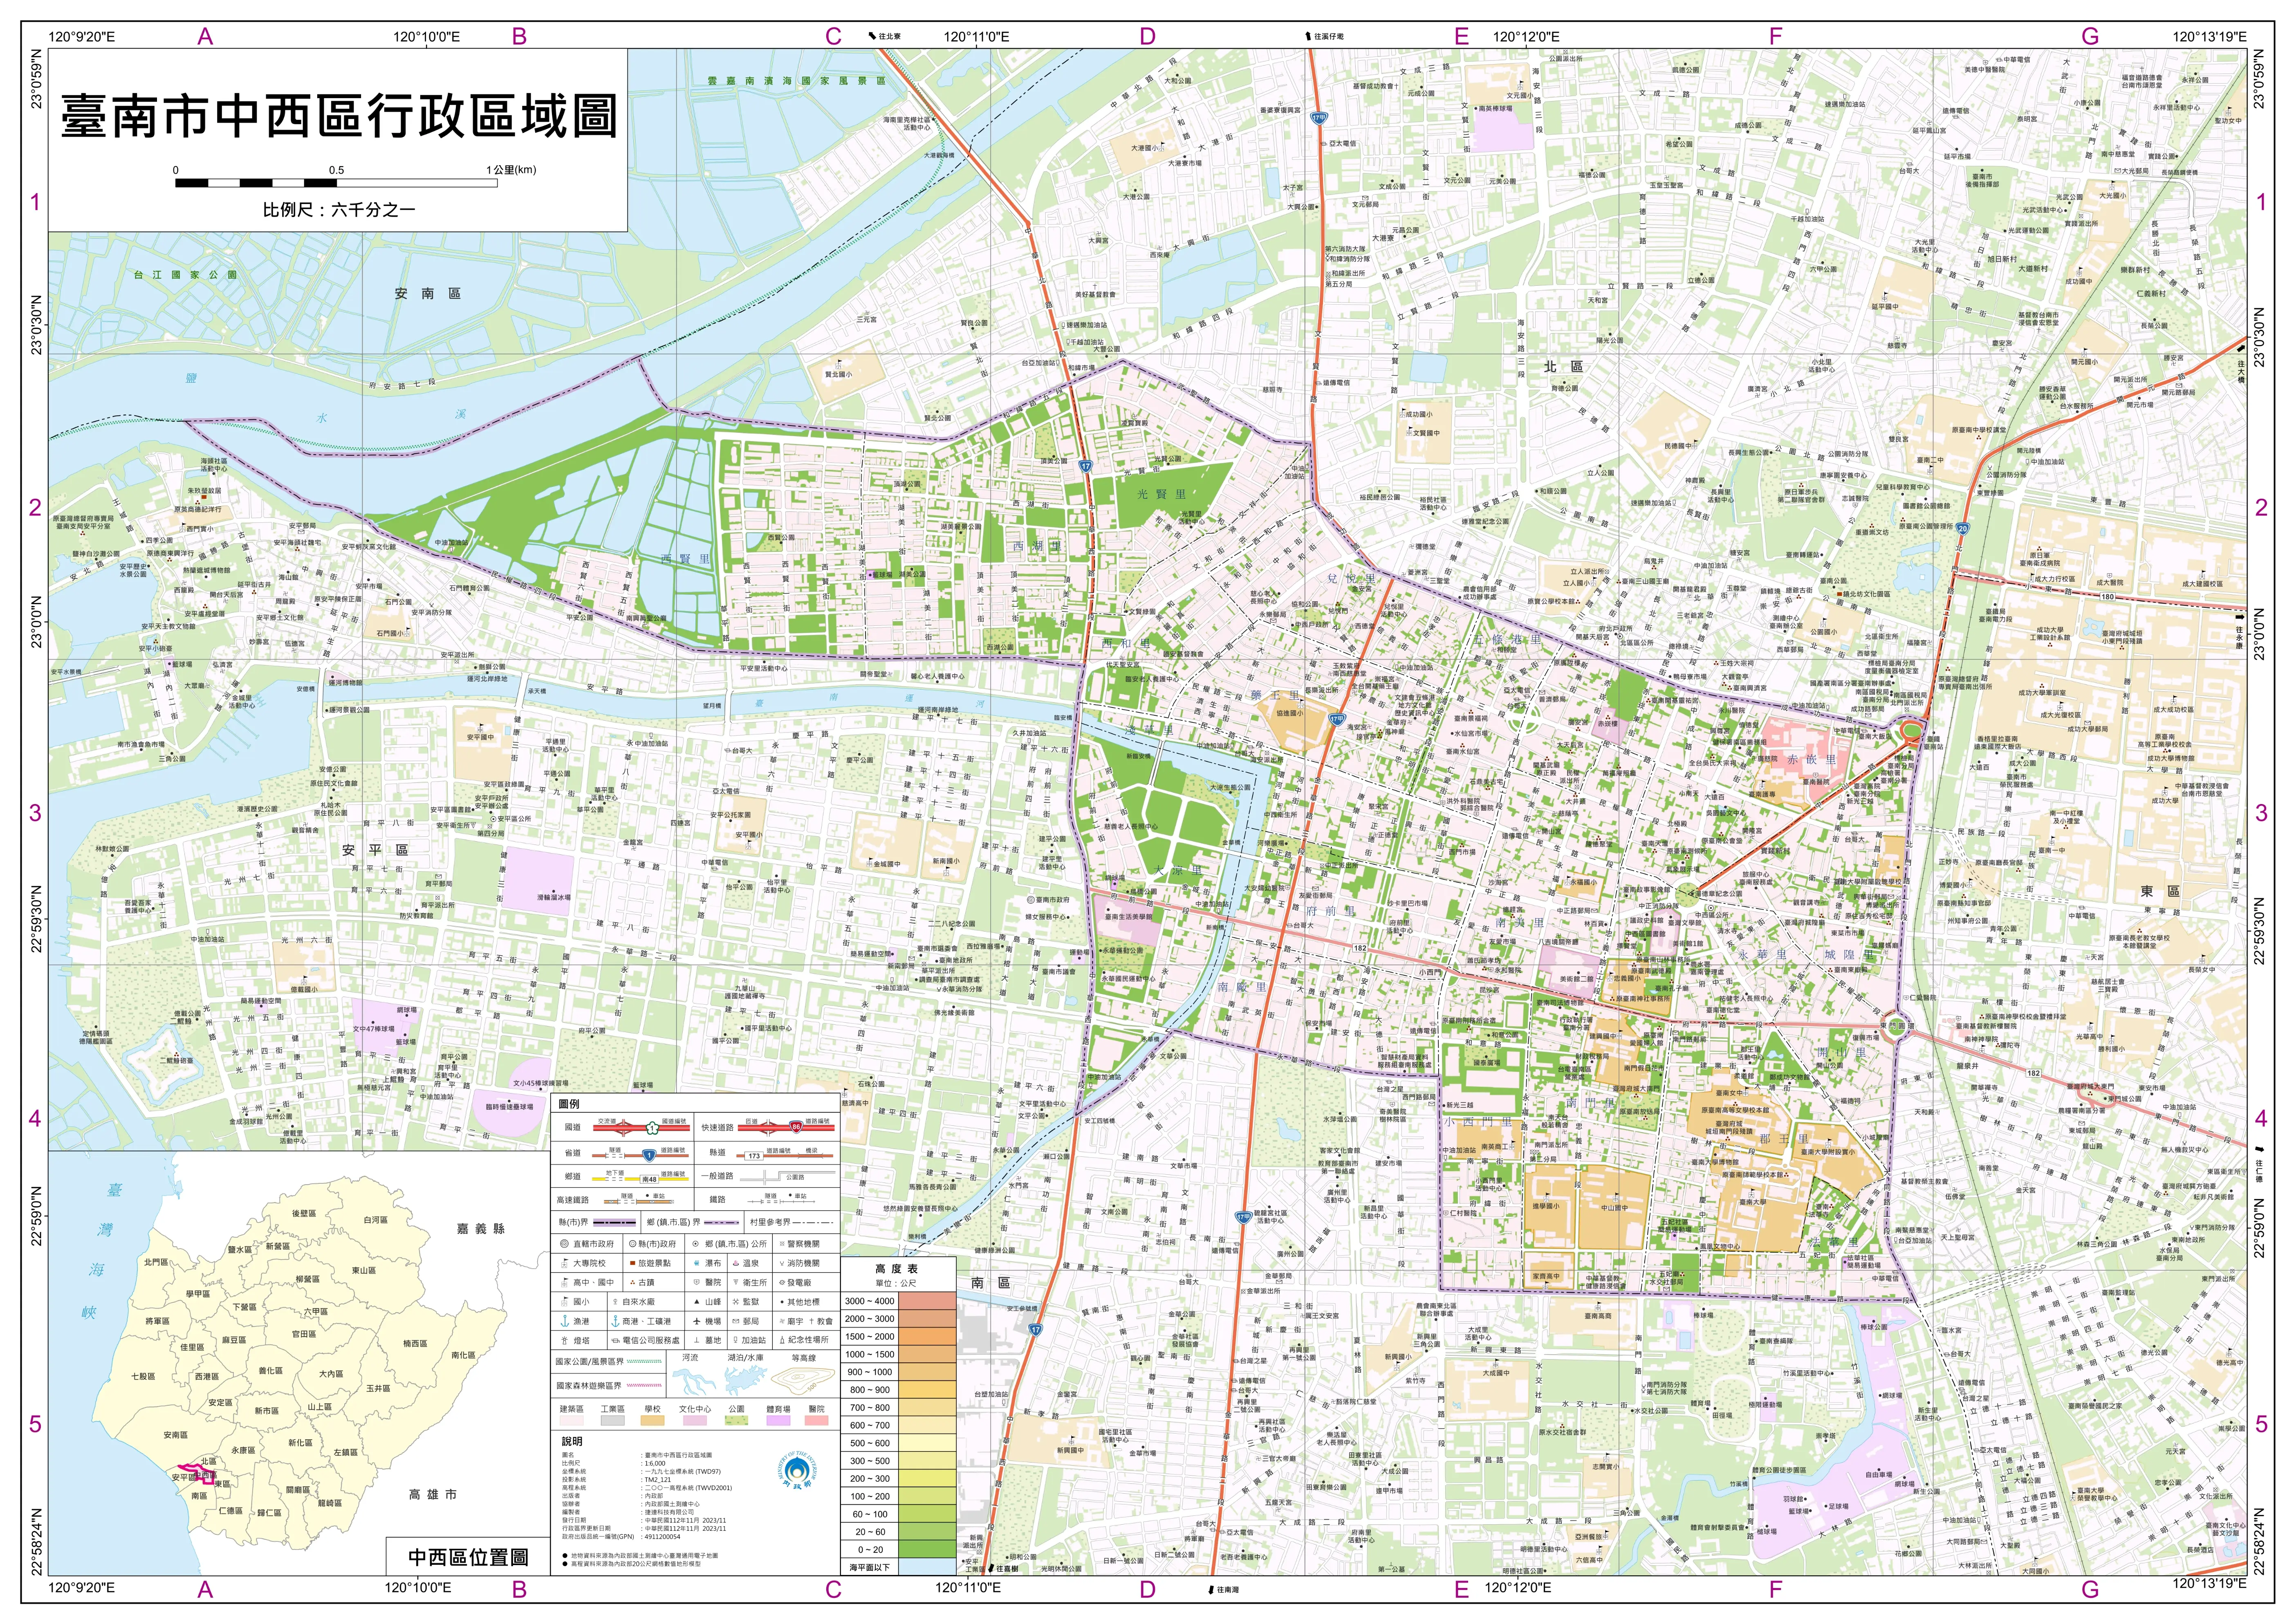The width and height of the screenshot is (2296, 1624).
Task: Click the 建築區 pink swatch in legend
Action: click(572, 1420)
